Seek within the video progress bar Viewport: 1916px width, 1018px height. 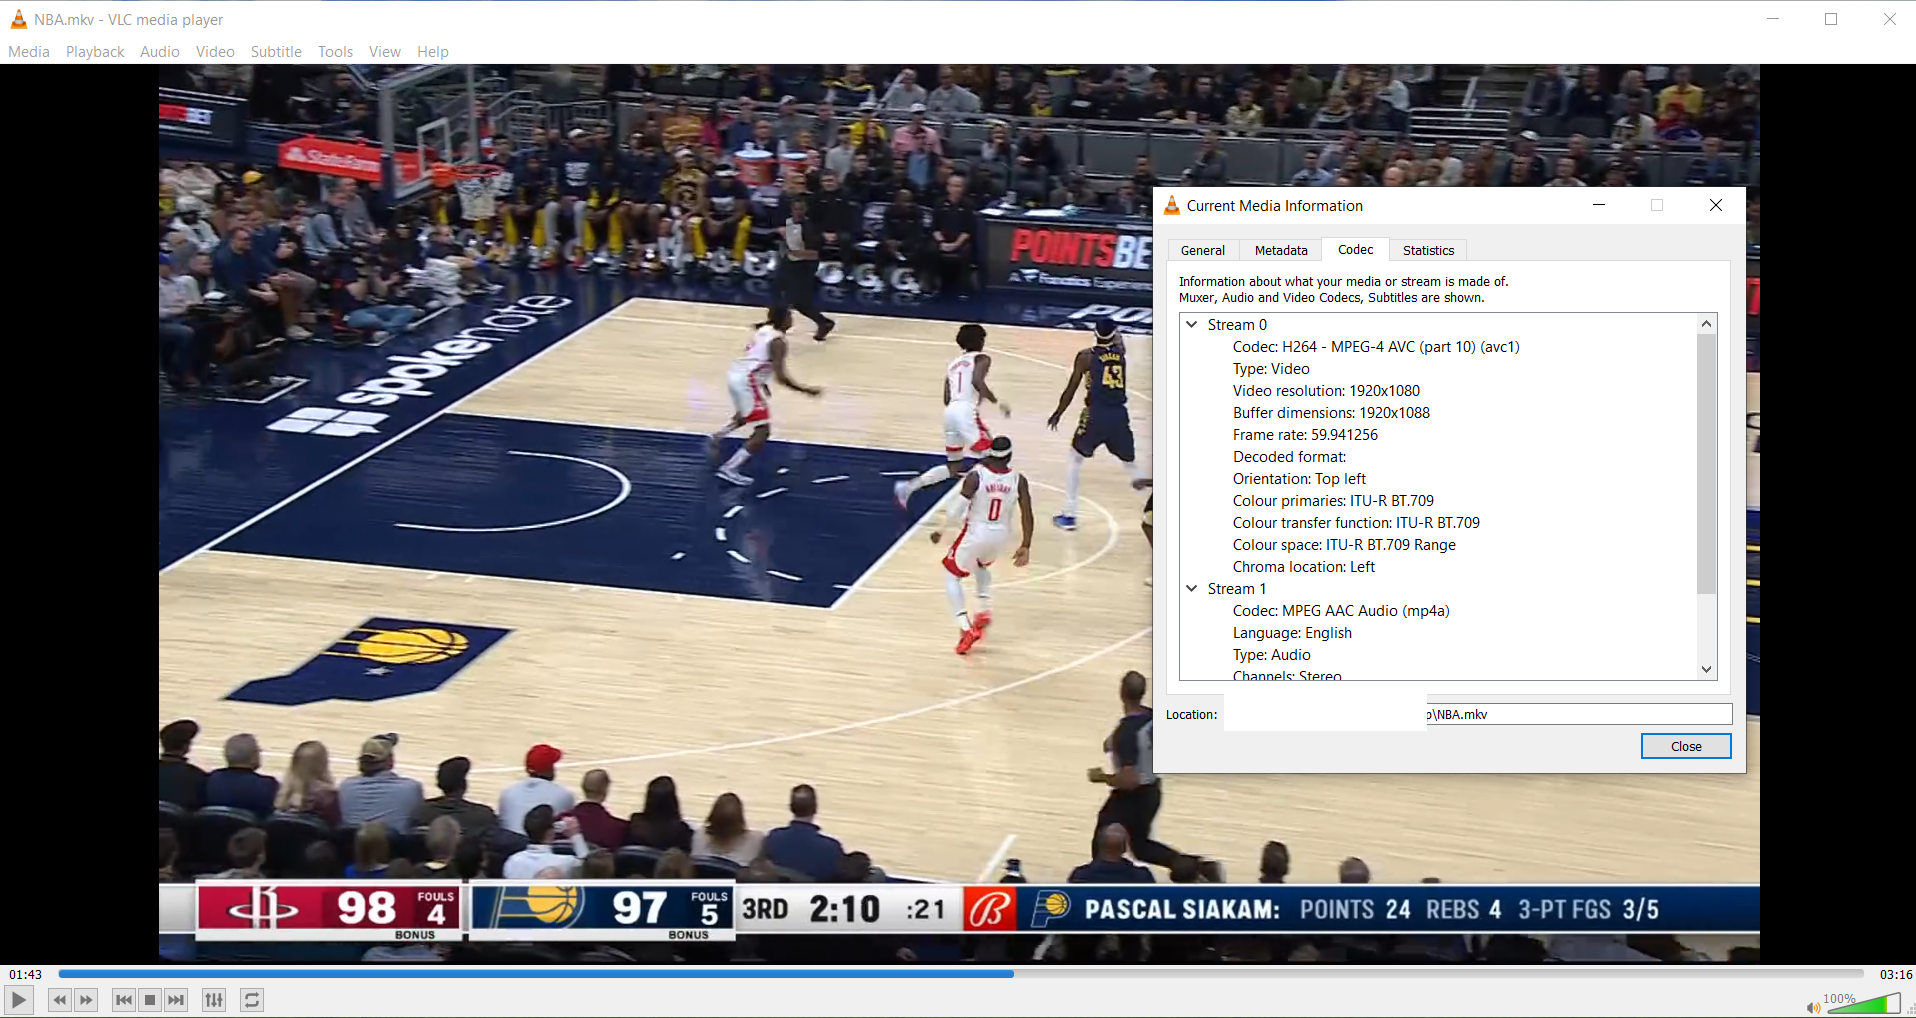[960, 973]
